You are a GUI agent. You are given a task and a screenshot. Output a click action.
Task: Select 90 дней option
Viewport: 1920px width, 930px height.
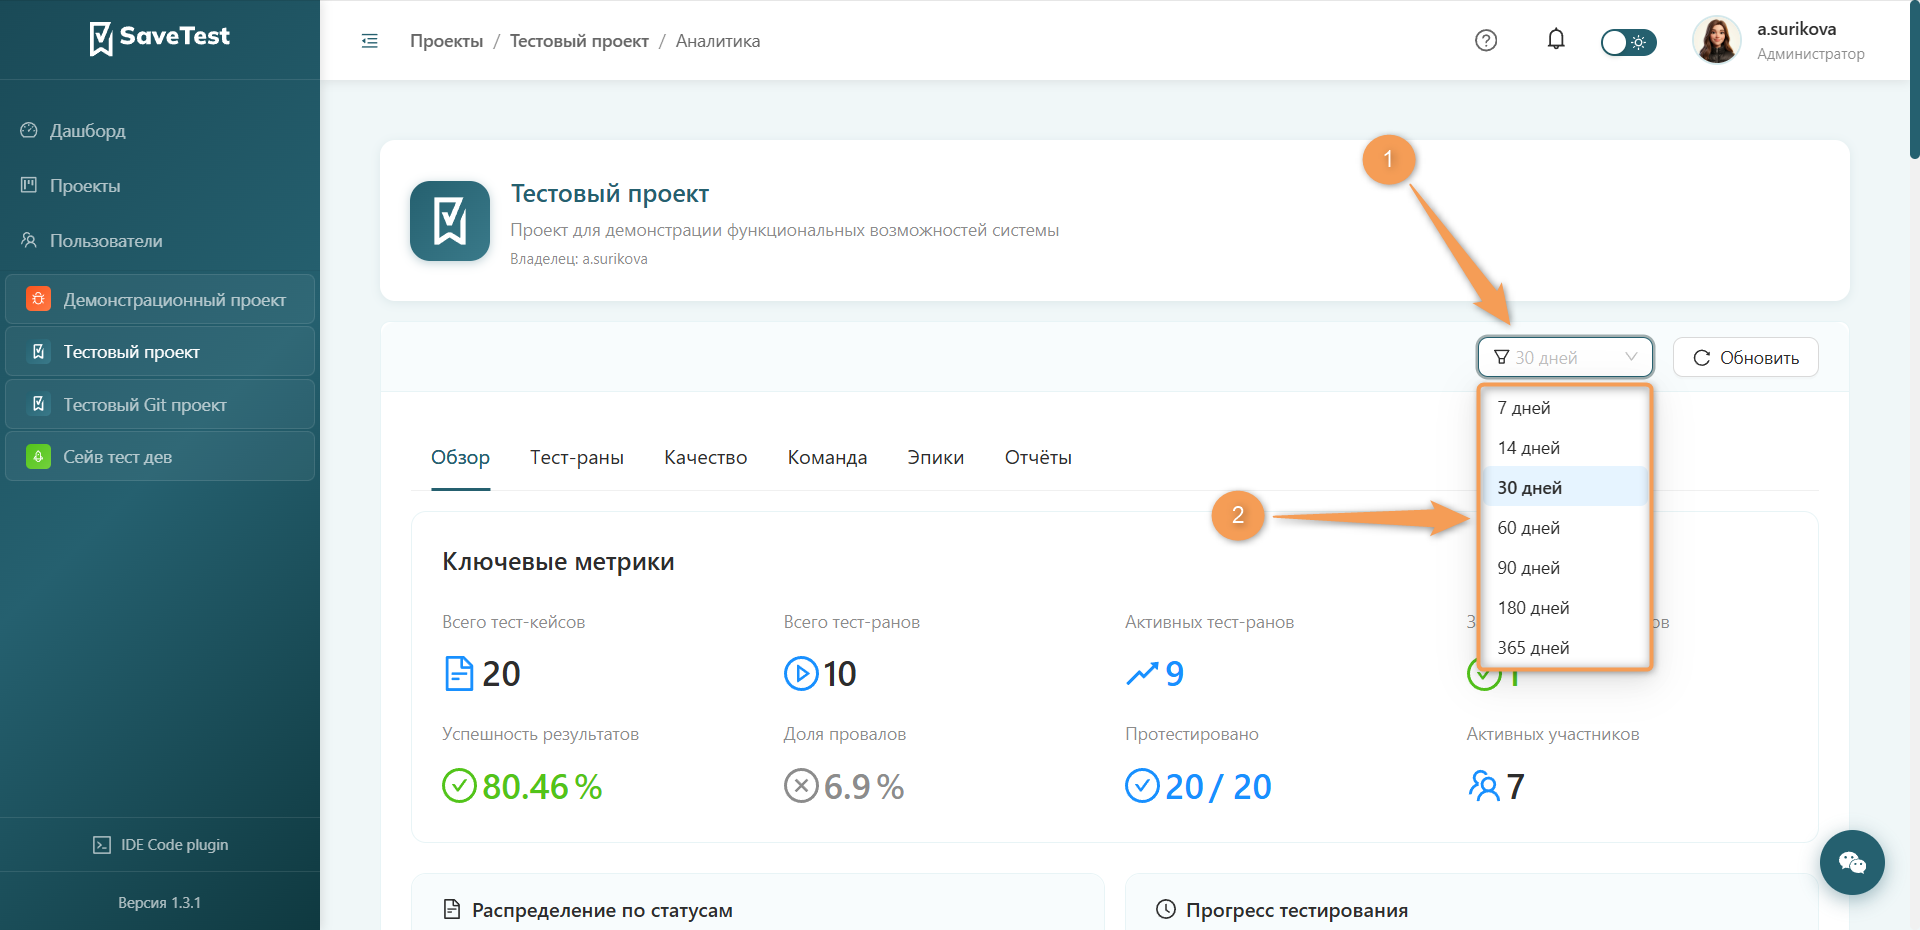pos(1565,568)
